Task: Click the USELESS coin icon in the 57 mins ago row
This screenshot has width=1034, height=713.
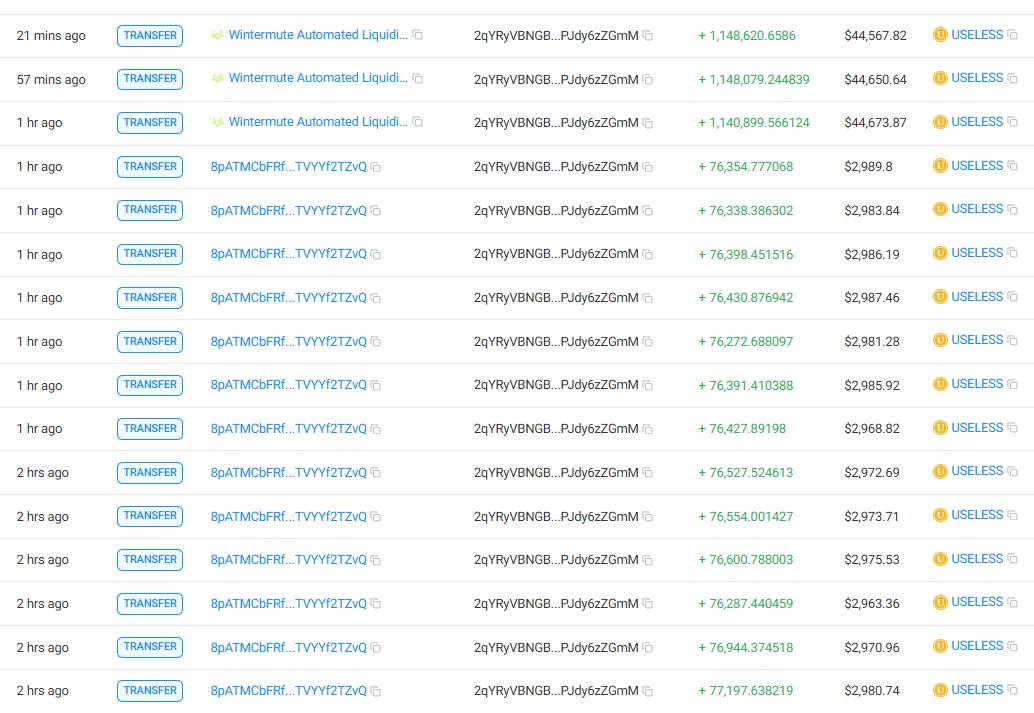Action: pyautogui.click(x=939, y=78)
